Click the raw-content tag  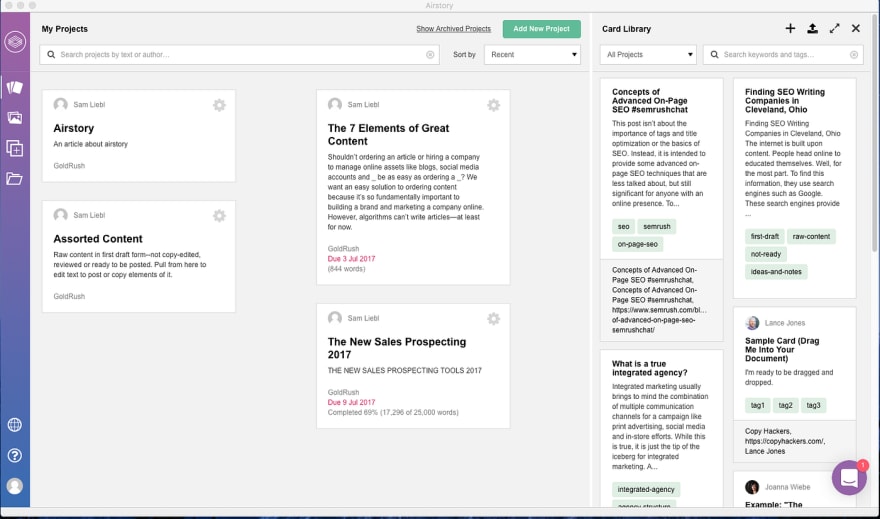click(811, 236)
